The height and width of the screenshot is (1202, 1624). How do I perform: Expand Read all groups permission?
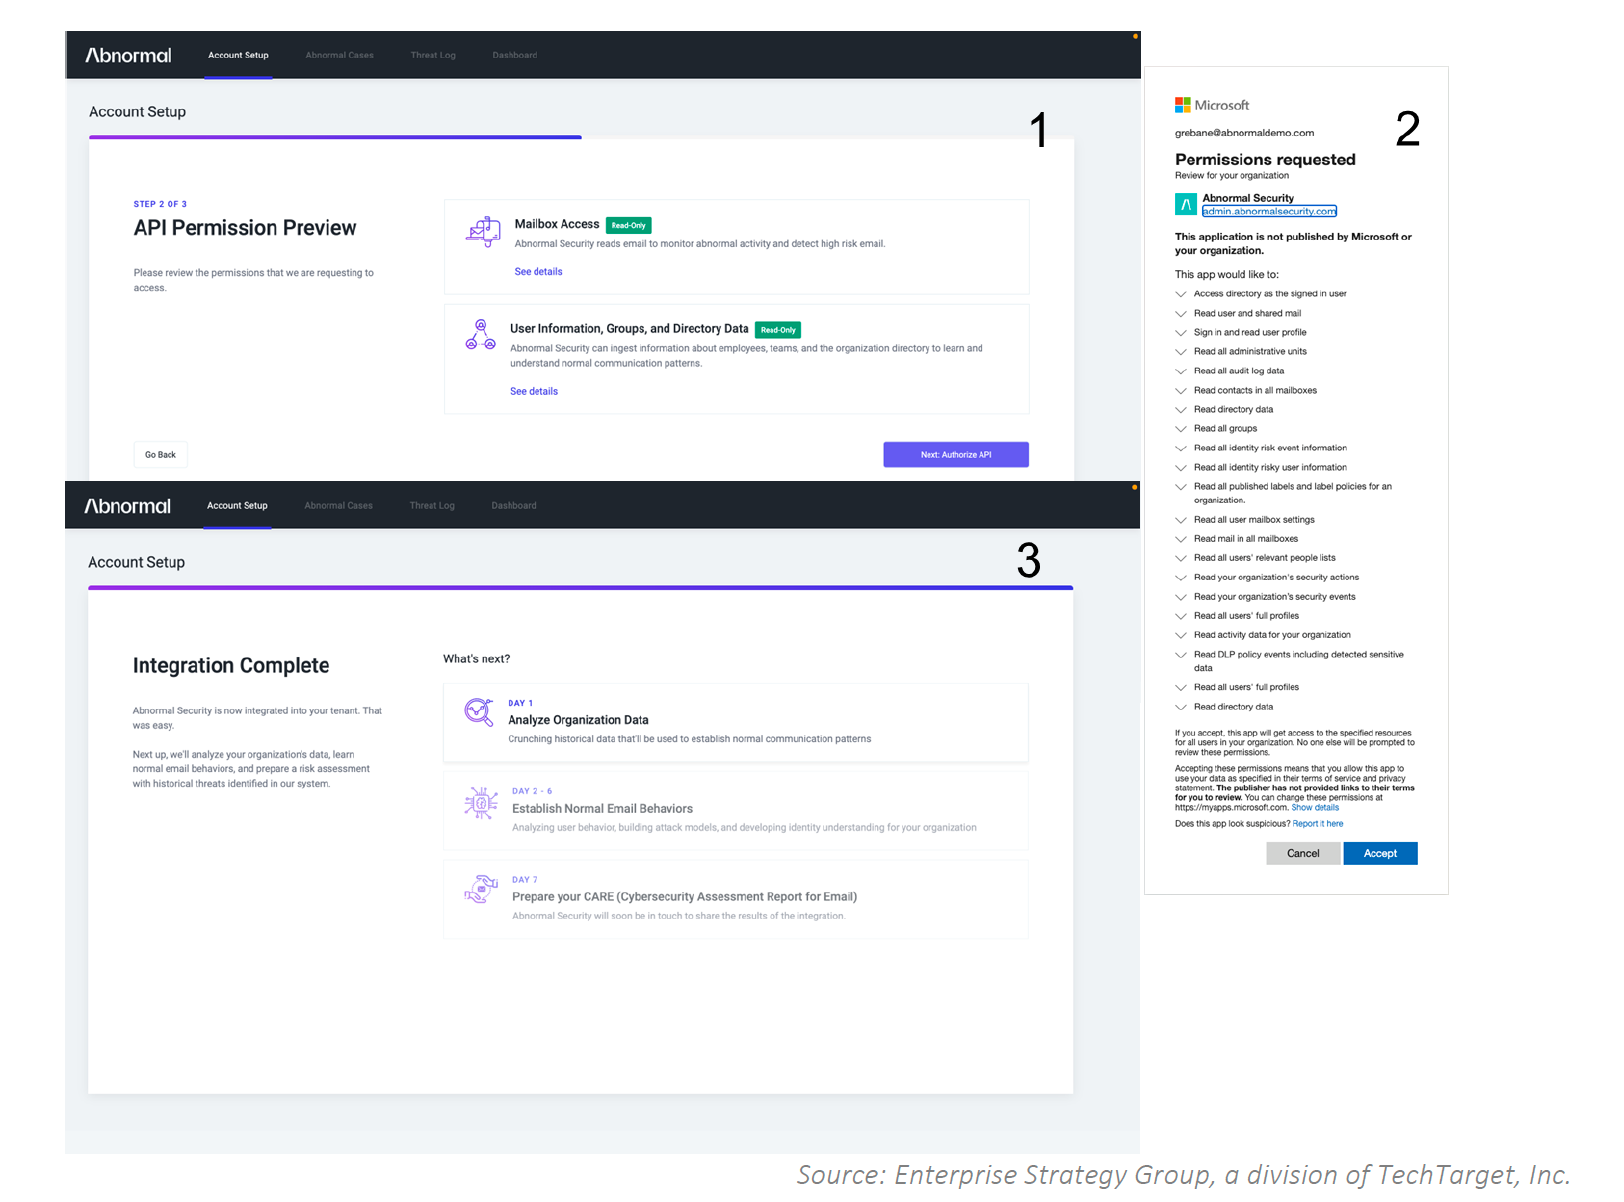point(1181,429)
